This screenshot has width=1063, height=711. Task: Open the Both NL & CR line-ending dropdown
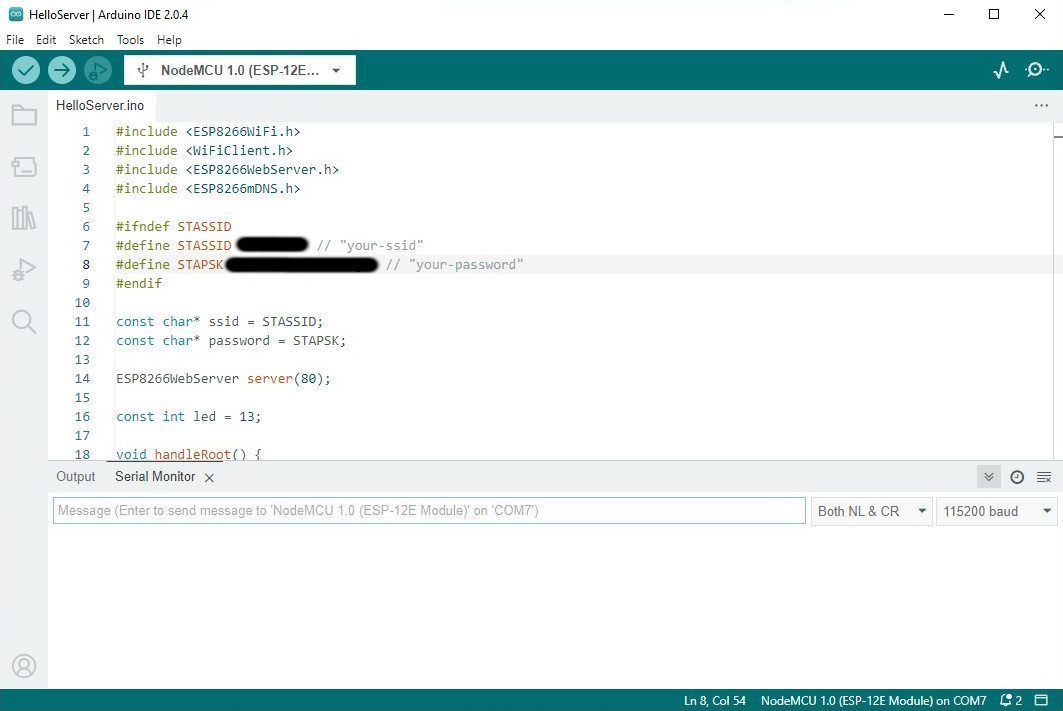coord(872,511)
